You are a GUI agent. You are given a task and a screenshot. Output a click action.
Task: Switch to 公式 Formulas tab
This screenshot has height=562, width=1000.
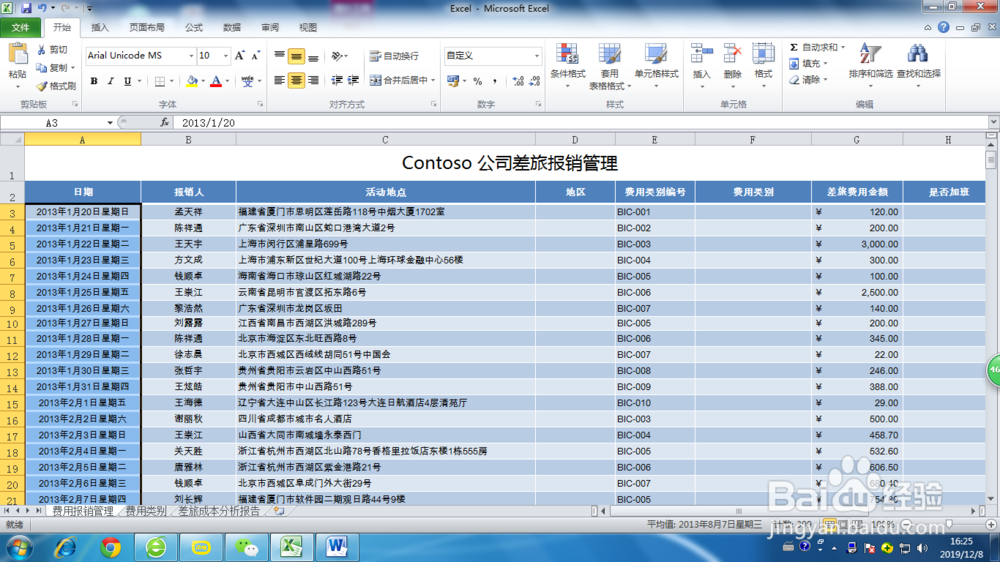pyautogui.click(x=194, y=27)
